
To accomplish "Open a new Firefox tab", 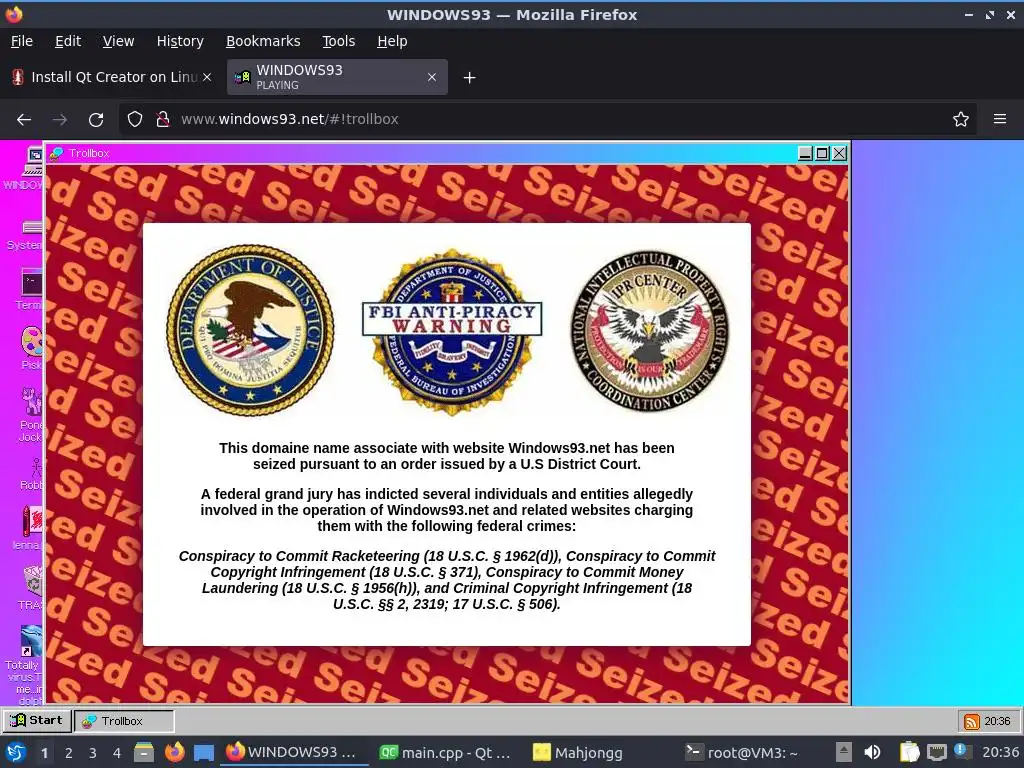I will click(x=469, y=78).
